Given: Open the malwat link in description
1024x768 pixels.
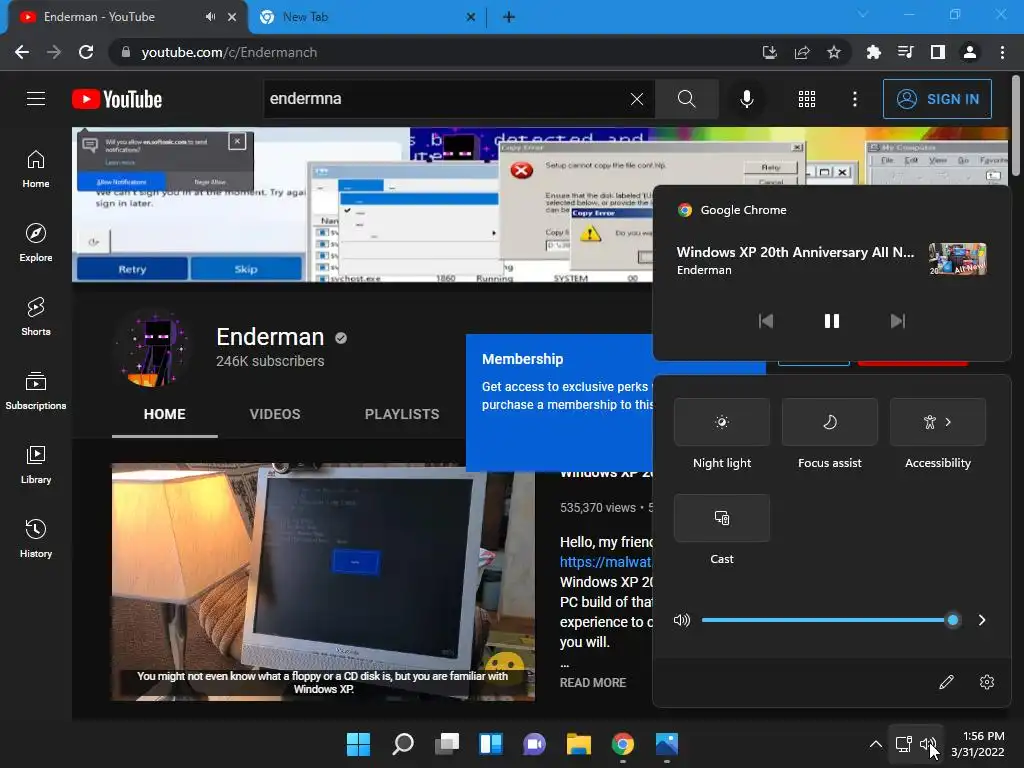Looking at the screenshot, I should pyautogui.click(x=606, y=562).
